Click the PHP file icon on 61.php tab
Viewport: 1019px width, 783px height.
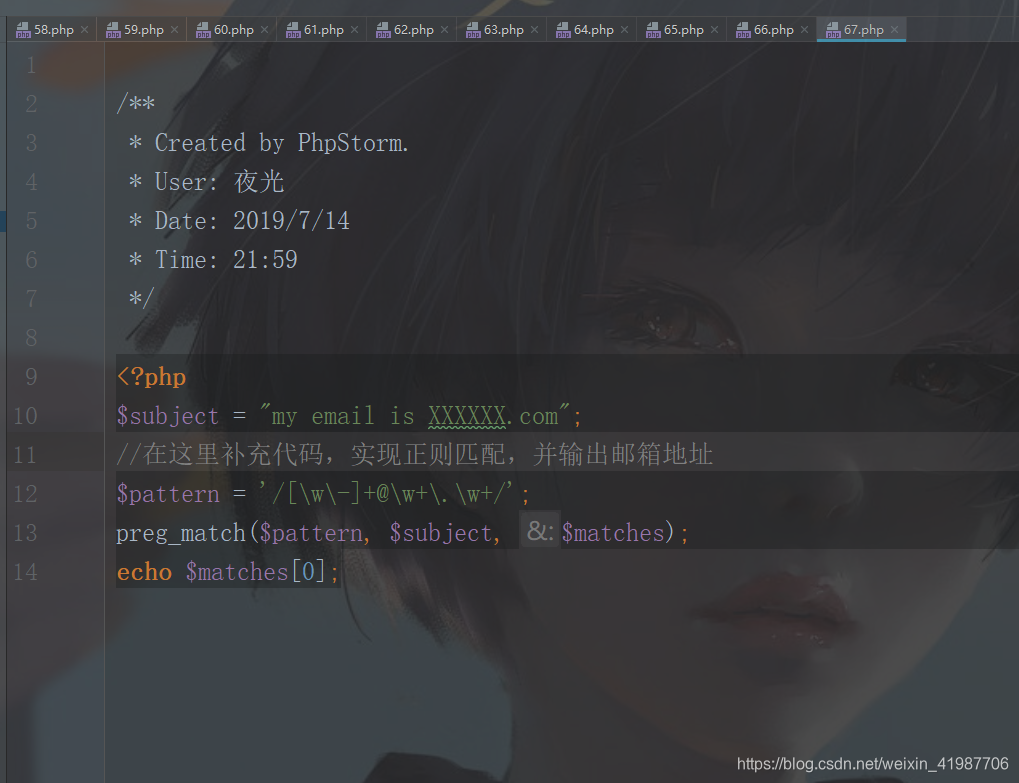point(293,30)
